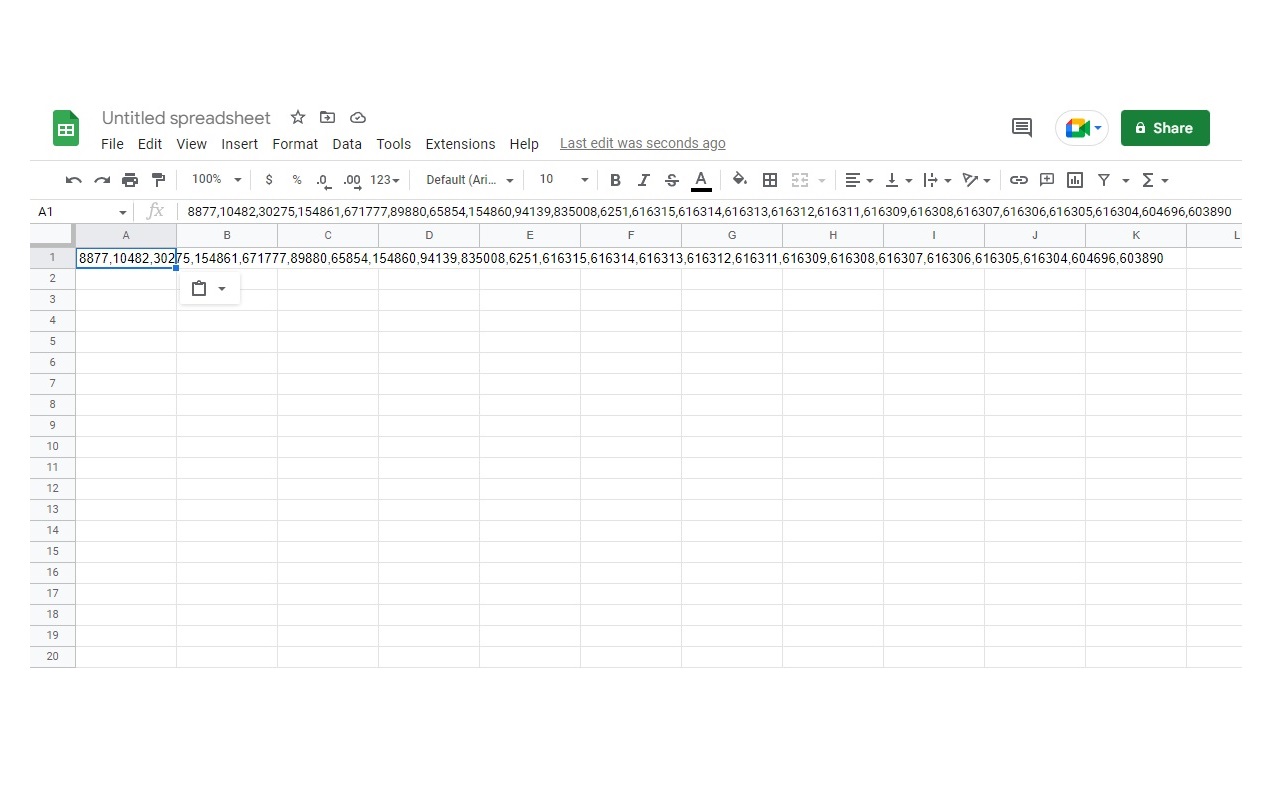The width and height of the screenshot is (1280, 800).
Task: Open the horizontal align dropdown
Action: pos(859,180)
